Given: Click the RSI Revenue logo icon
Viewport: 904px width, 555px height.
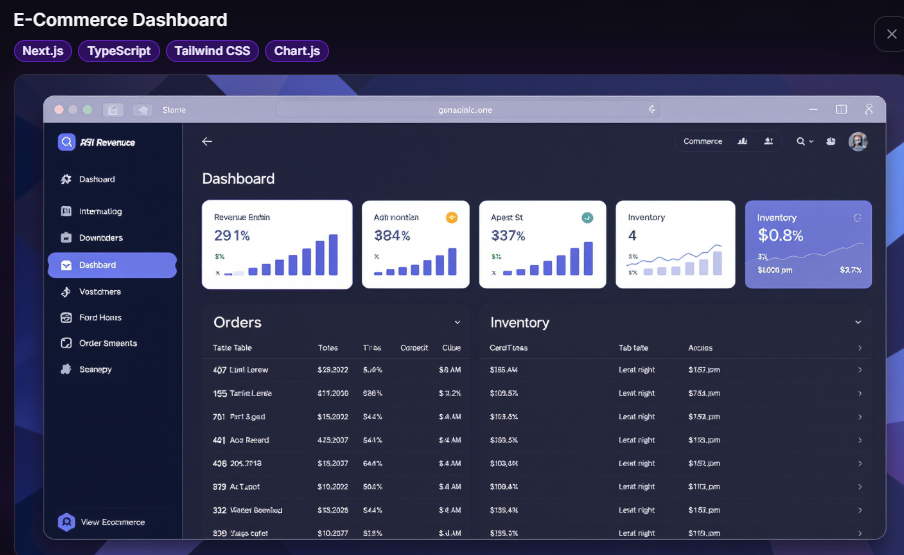Looking at the screenshot, I should click(66, 142).
